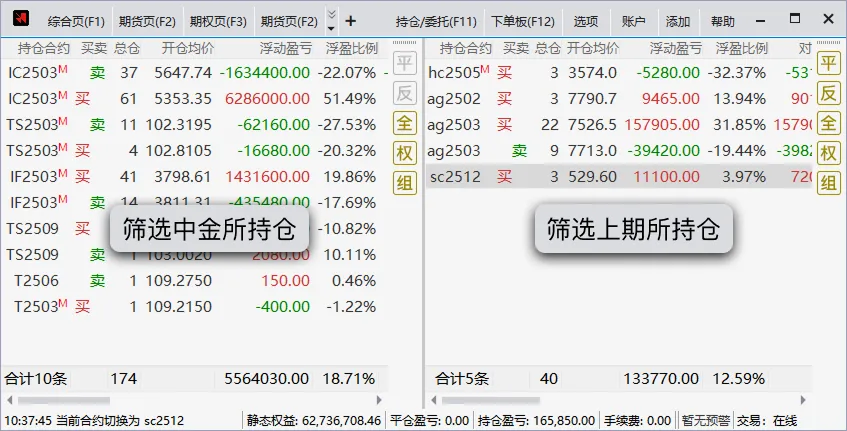Screen dimensions: 847x431
Task: Select ag2502 买 position row
Action: pos(619,98)
